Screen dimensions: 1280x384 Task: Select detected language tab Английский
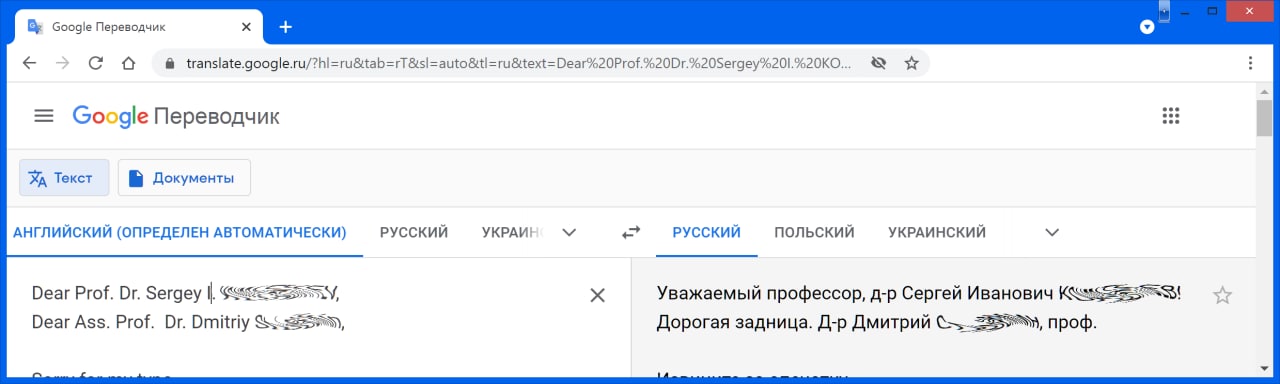coord(180,232)
